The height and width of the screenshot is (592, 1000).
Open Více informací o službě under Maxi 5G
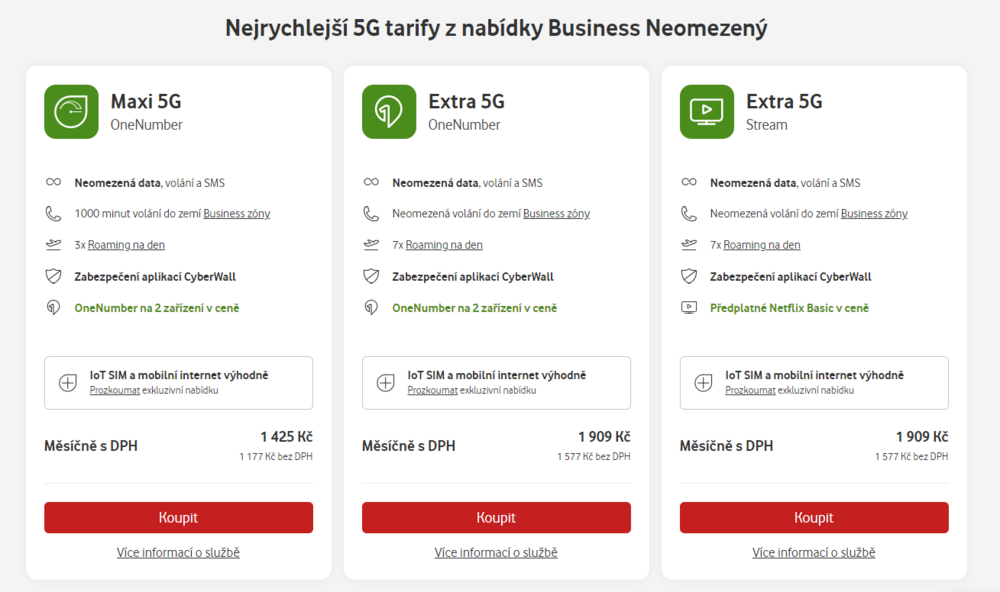(178, 552)
